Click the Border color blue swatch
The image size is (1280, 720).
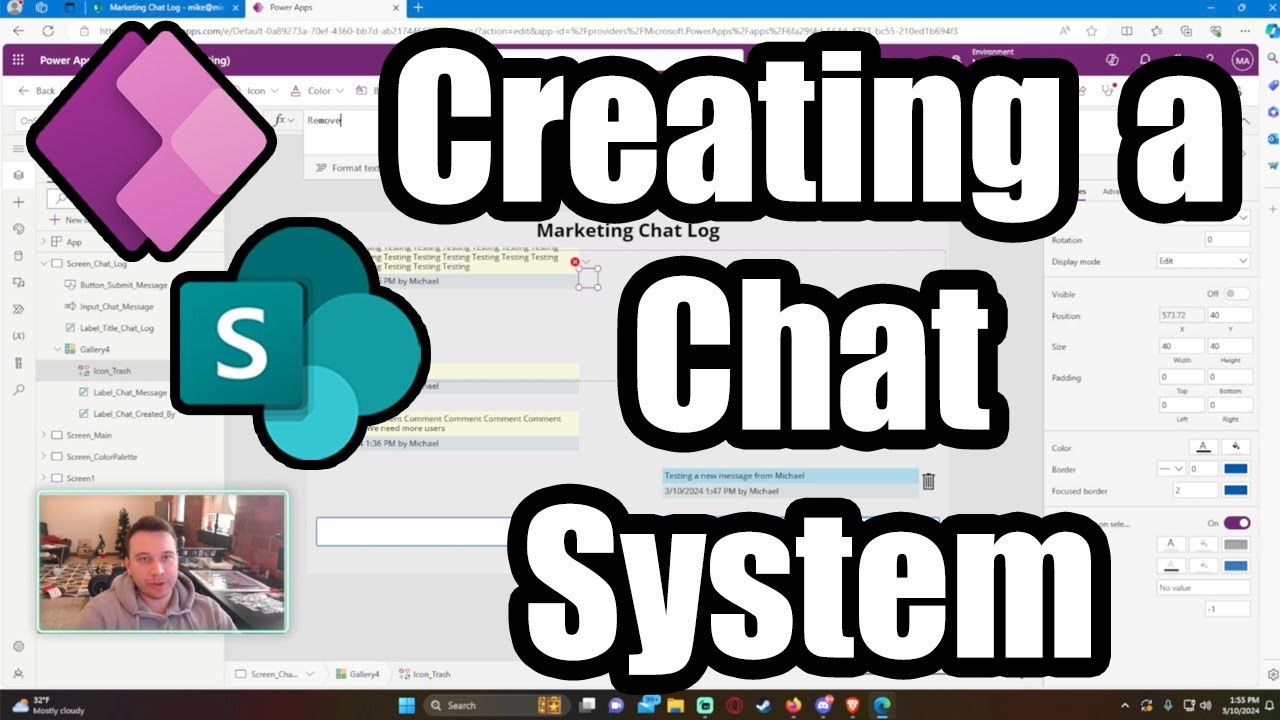pos(1236,468)
